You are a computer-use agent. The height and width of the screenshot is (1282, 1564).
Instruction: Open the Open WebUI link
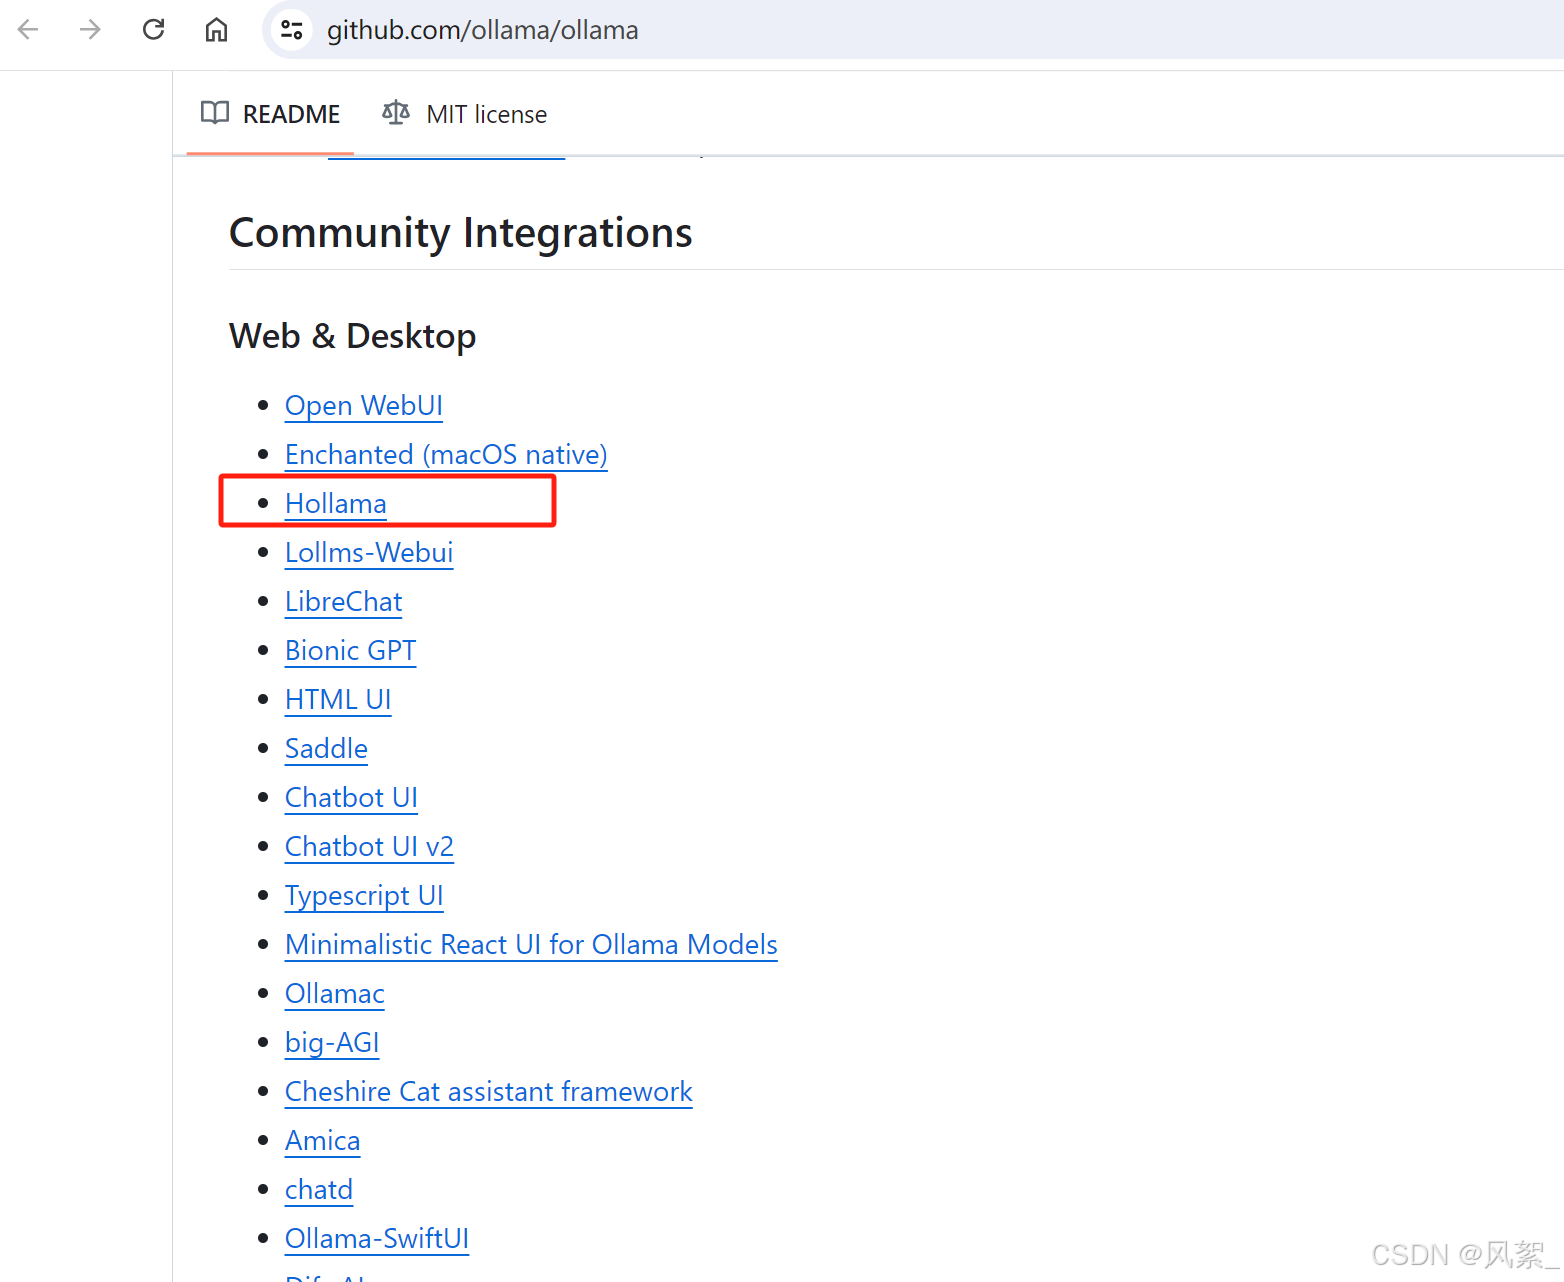click(364, 405)
